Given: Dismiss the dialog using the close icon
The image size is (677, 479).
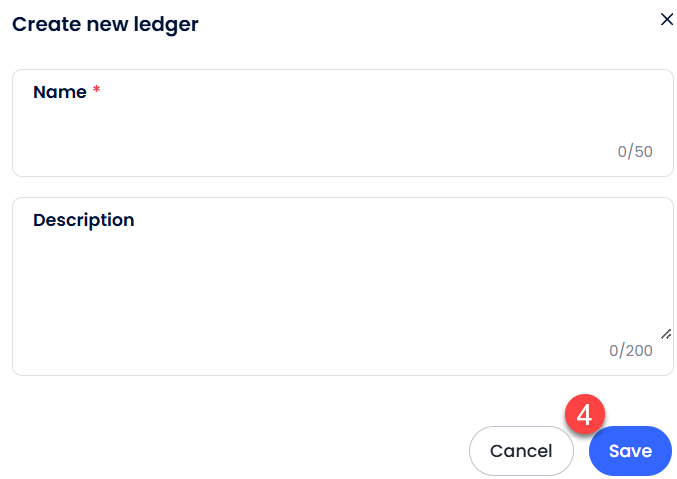Looking at the screenshot, I should point(667,19).
